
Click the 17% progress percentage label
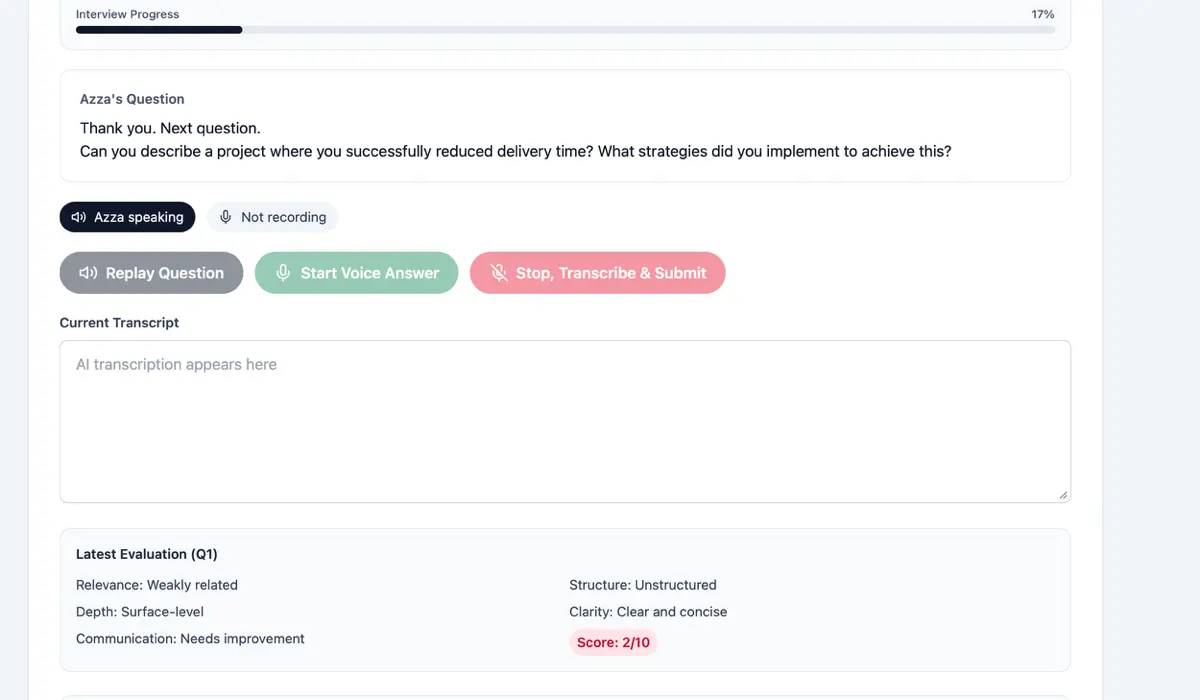1042,14
